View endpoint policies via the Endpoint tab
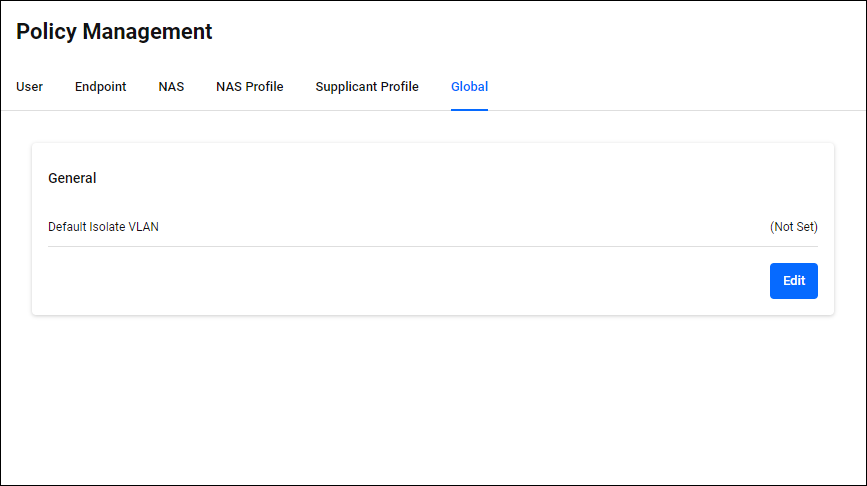 tap(100, 87)
